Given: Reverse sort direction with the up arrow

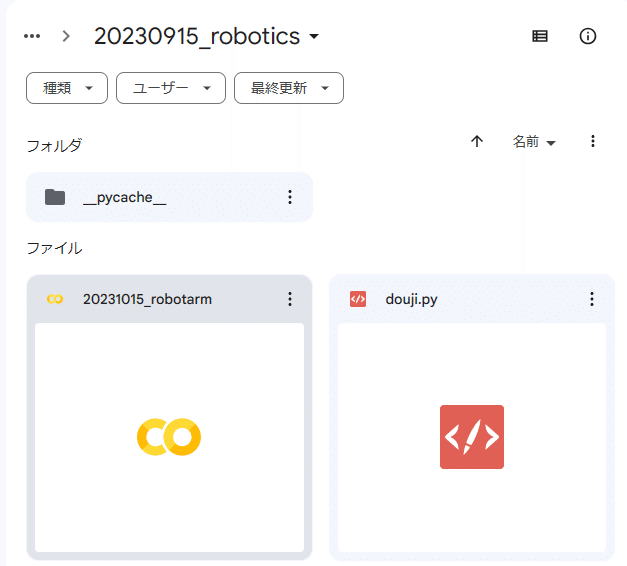Looking at the screenshot, I should coord(477,141).
